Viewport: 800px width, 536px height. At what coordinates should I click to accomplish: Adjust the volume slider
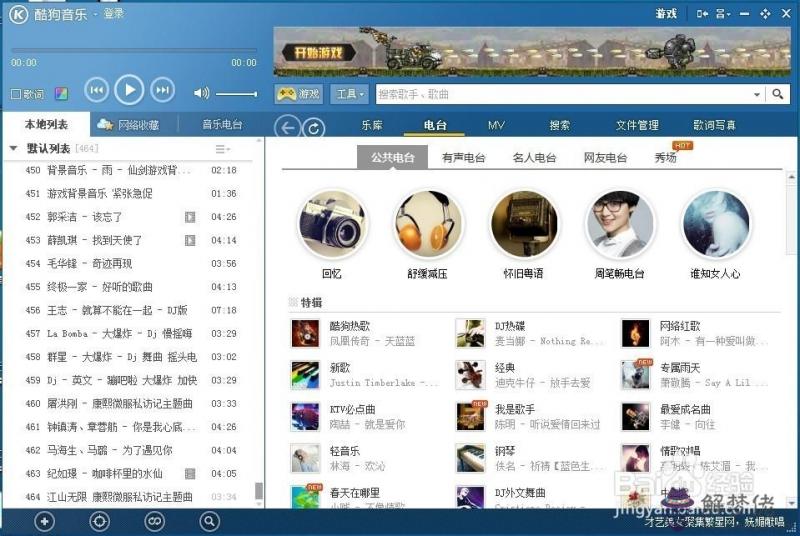click(x=236, y=94)
